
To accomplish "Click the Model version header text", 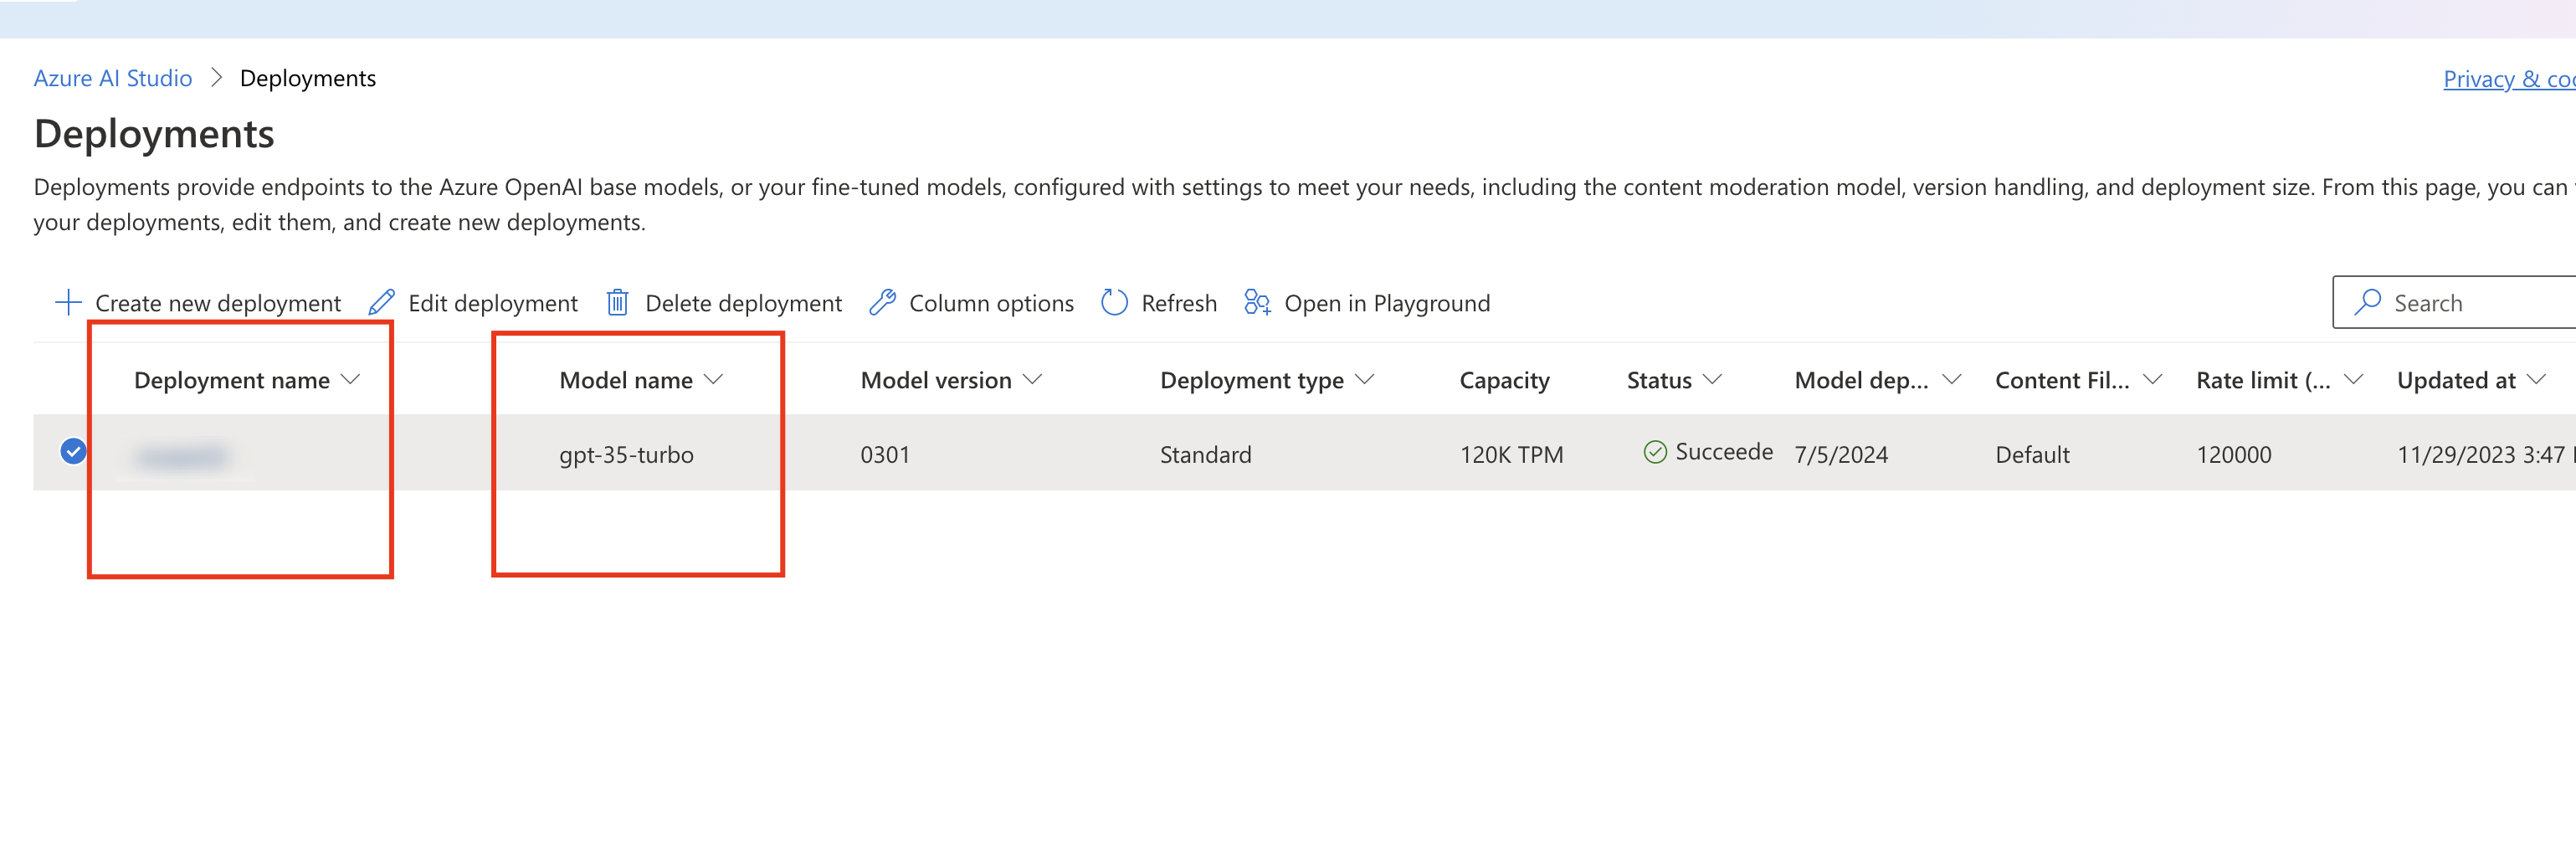I will click(936, 380).
